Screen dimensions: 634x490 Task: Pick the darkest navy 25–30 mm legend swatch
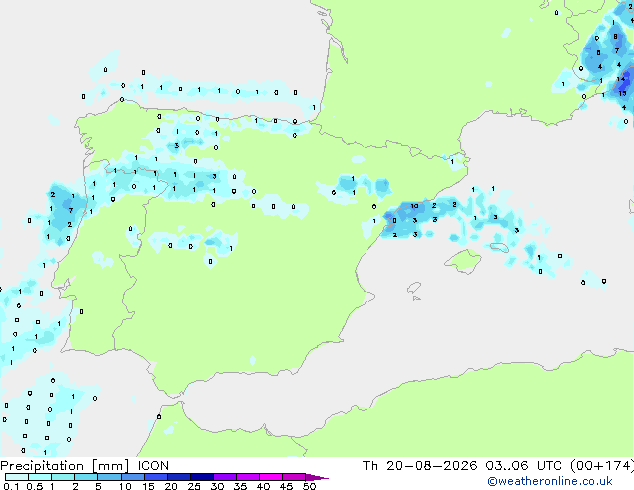click(202, 477)
